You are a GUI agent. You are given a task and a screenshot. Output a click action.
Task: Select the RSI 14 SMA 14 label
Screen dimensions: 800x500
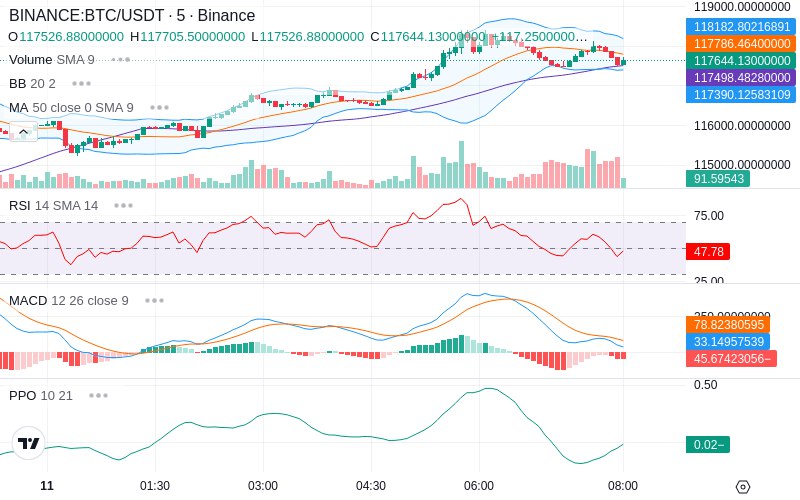click(x=53, y=206)
